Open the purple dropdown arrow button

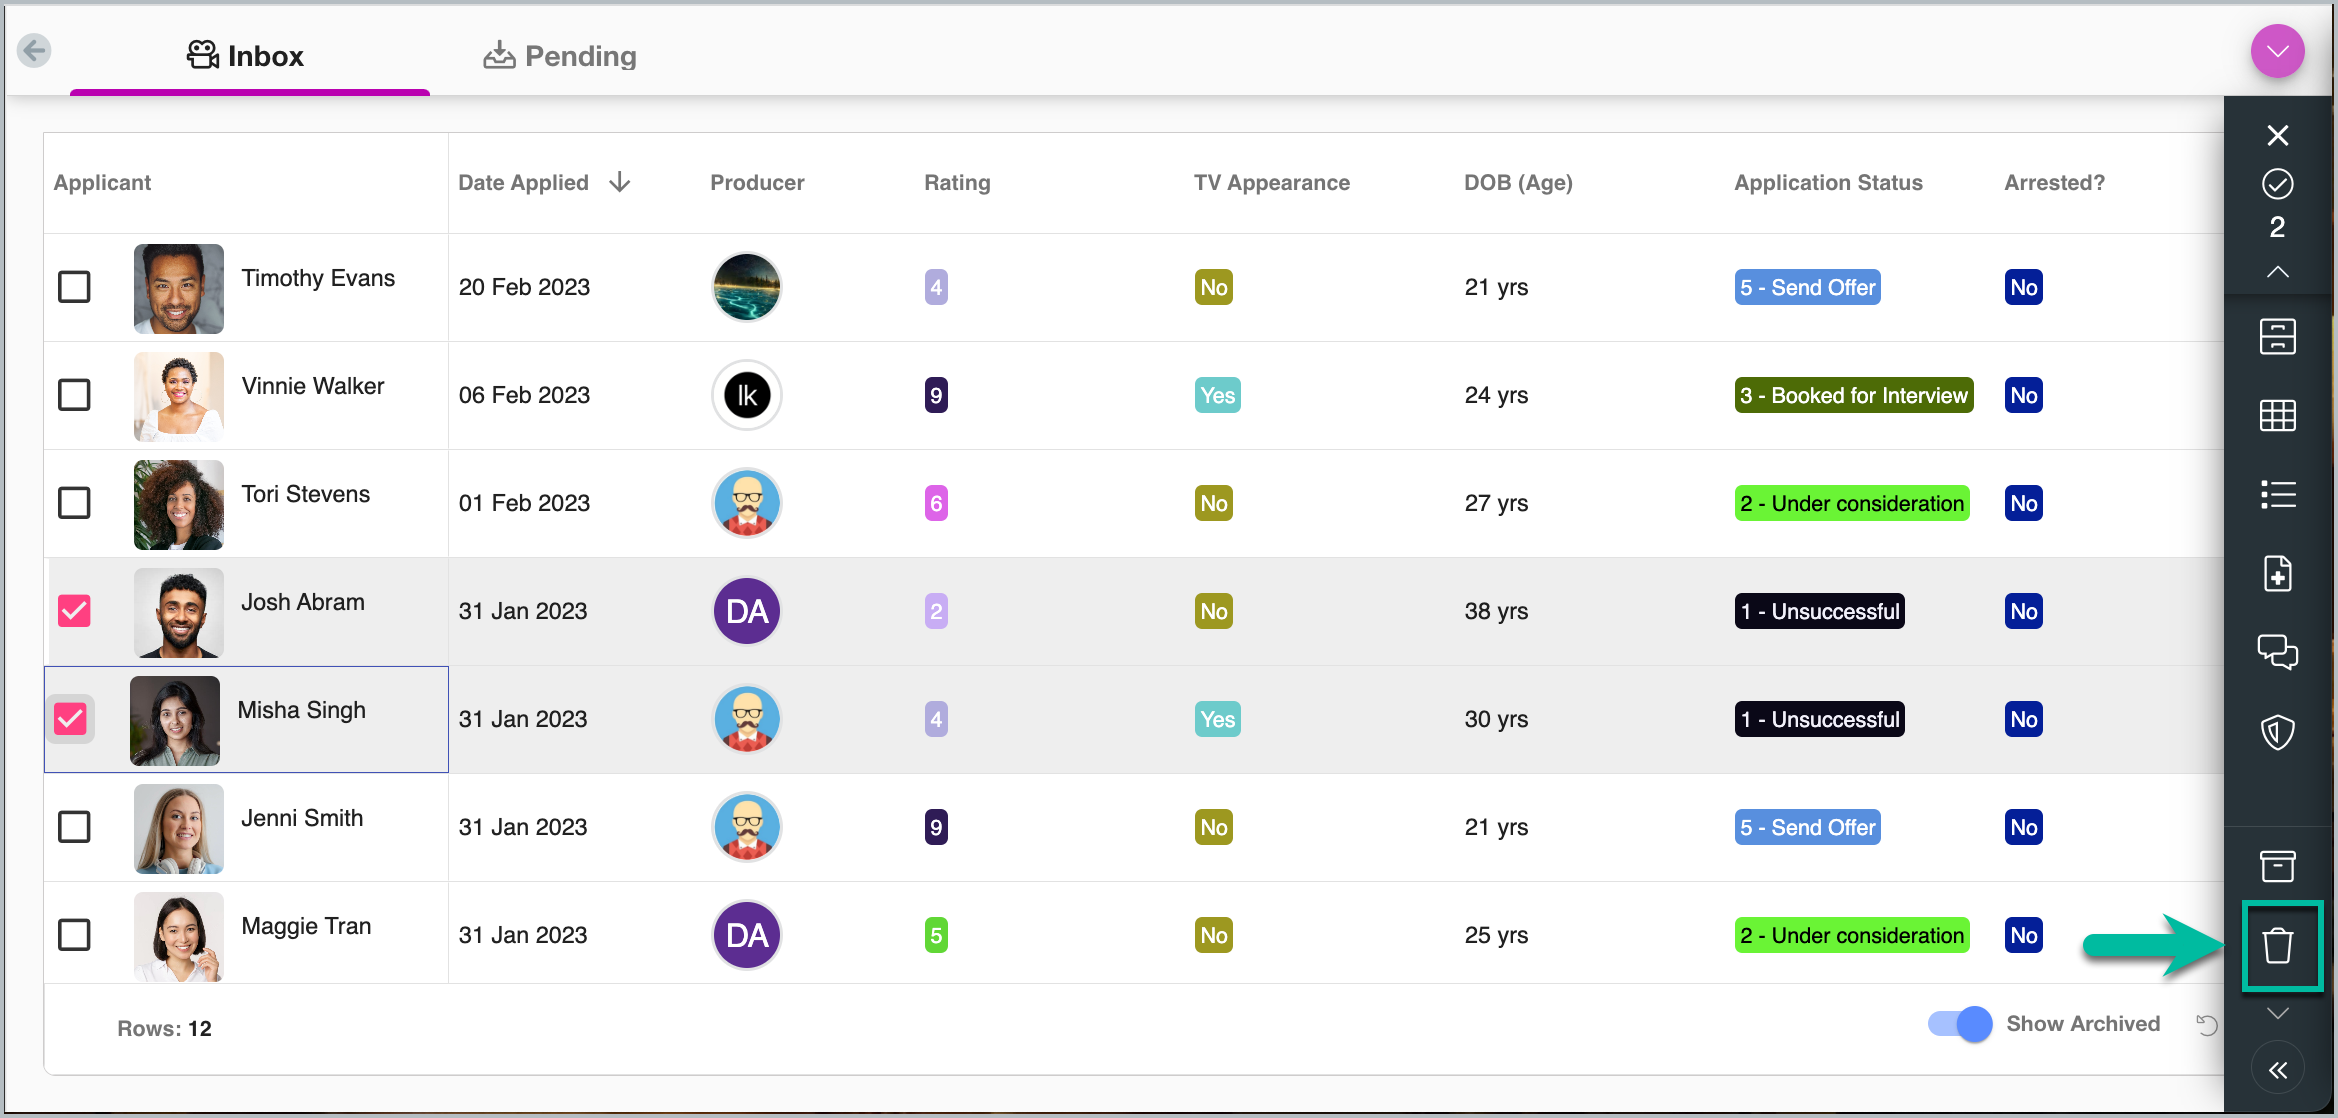(x=2277, y=51)
